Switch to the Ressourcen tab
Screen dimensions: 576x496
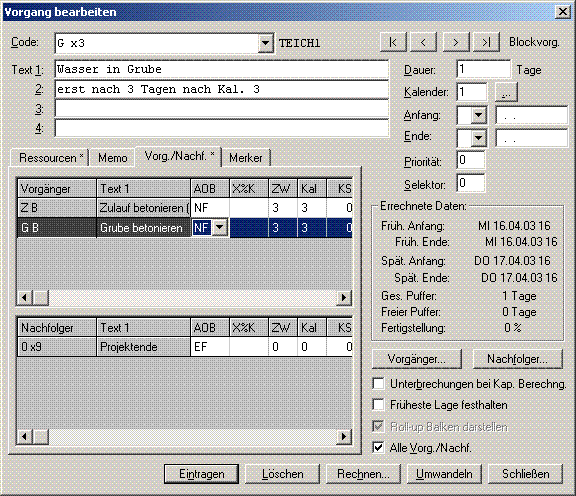pos(50,158)
